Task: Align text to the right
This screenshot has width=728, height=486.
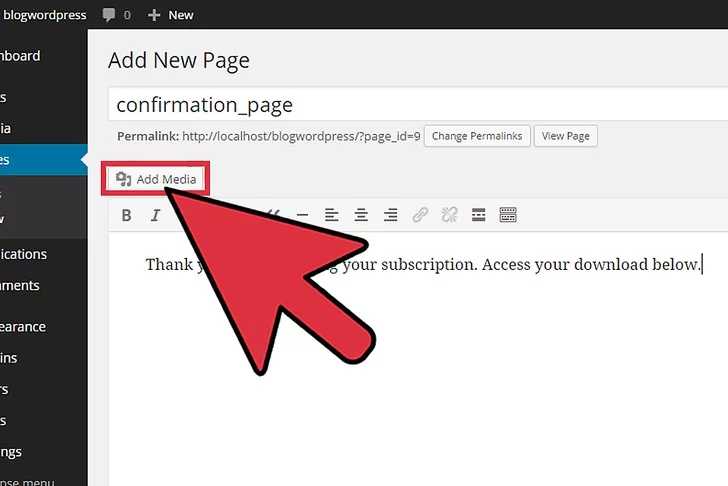Action: (391, 215)
